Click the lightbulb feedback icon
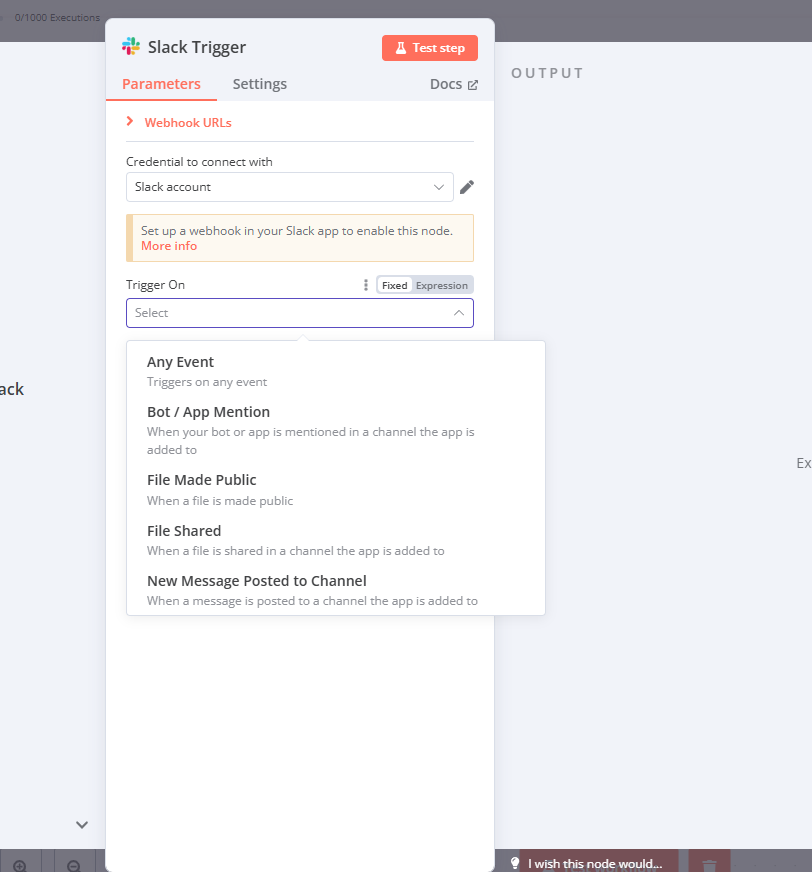The width and height of the screenshot is (812, 872). point(516,863)
